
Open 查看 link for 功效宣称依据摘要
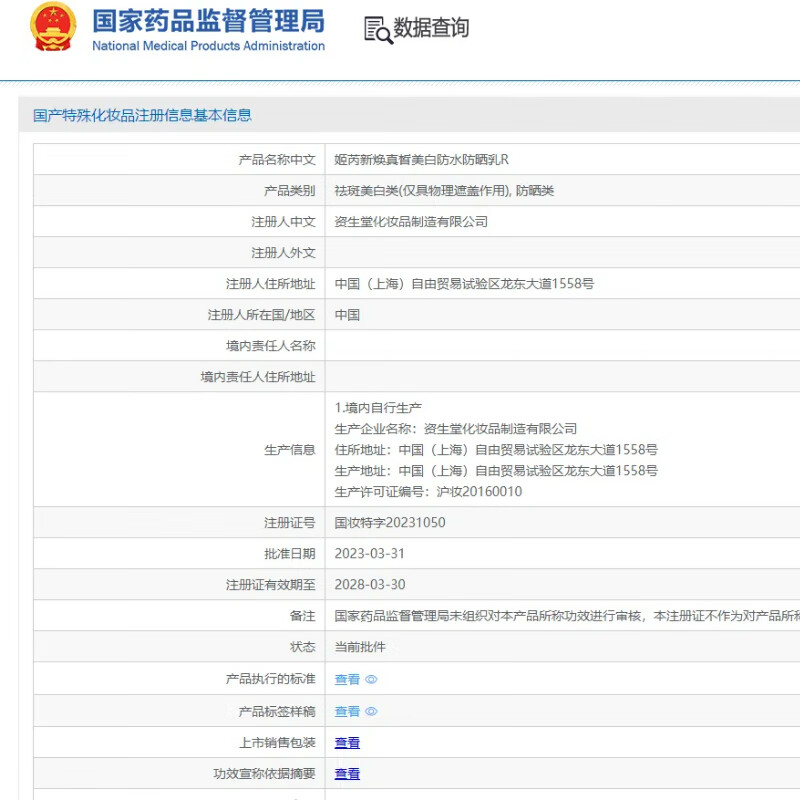coord(346,773)
